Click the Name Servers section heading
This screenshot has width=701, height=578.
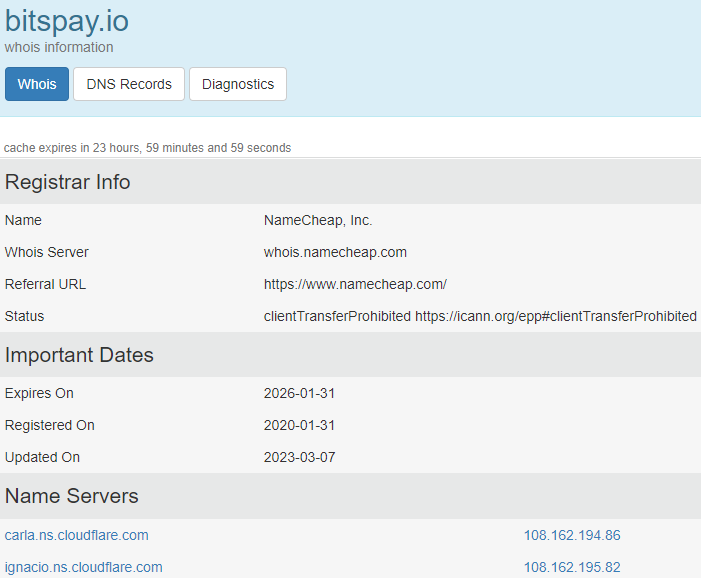[x=72, y=496]
